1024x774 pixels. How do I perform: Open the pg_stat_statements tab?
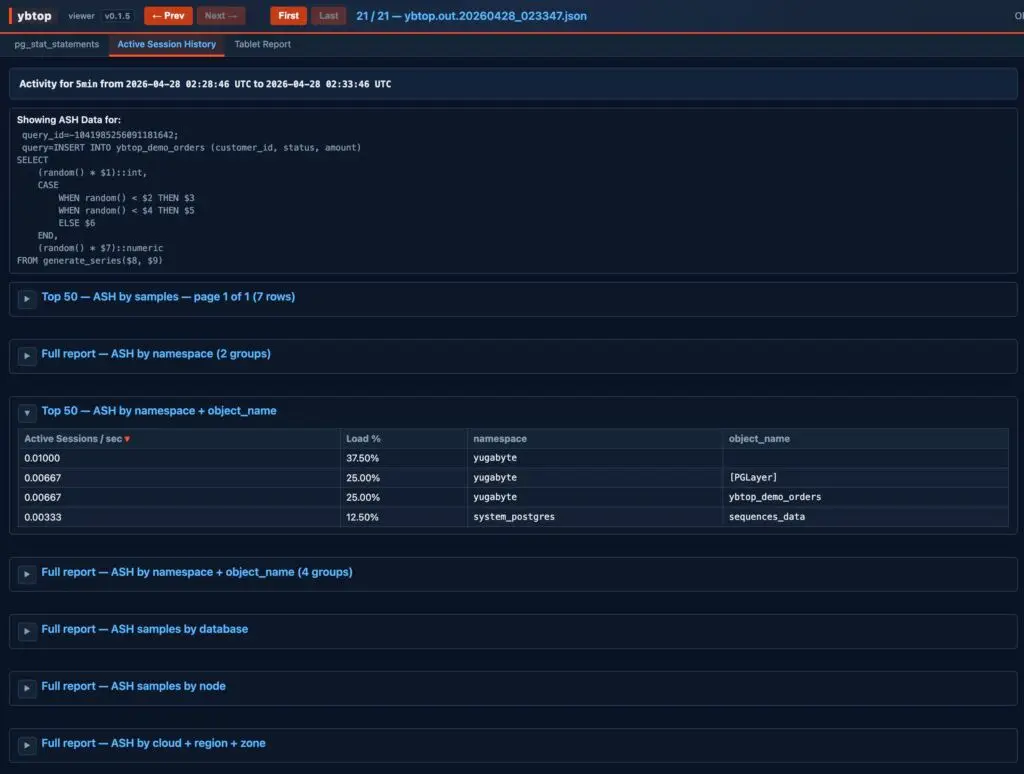[x=57, y=45]
